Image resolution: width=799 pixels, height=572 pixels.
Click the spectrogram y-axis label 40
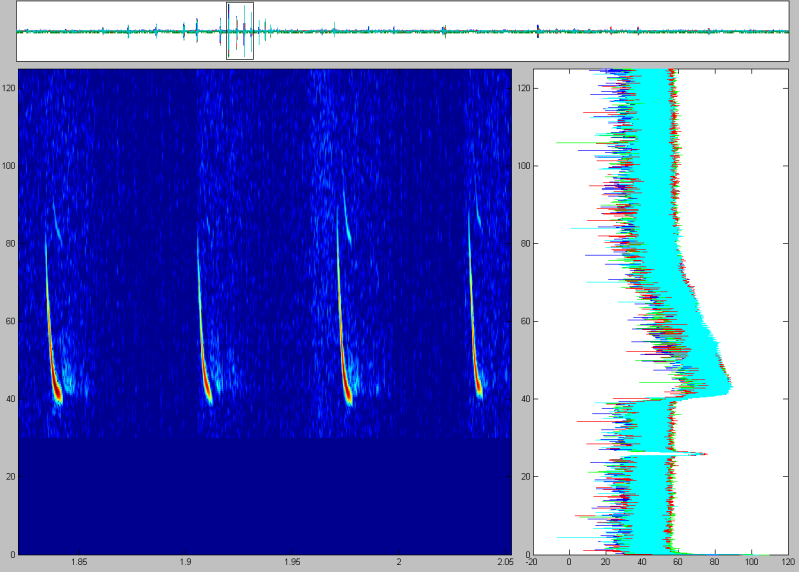point(10,399)
